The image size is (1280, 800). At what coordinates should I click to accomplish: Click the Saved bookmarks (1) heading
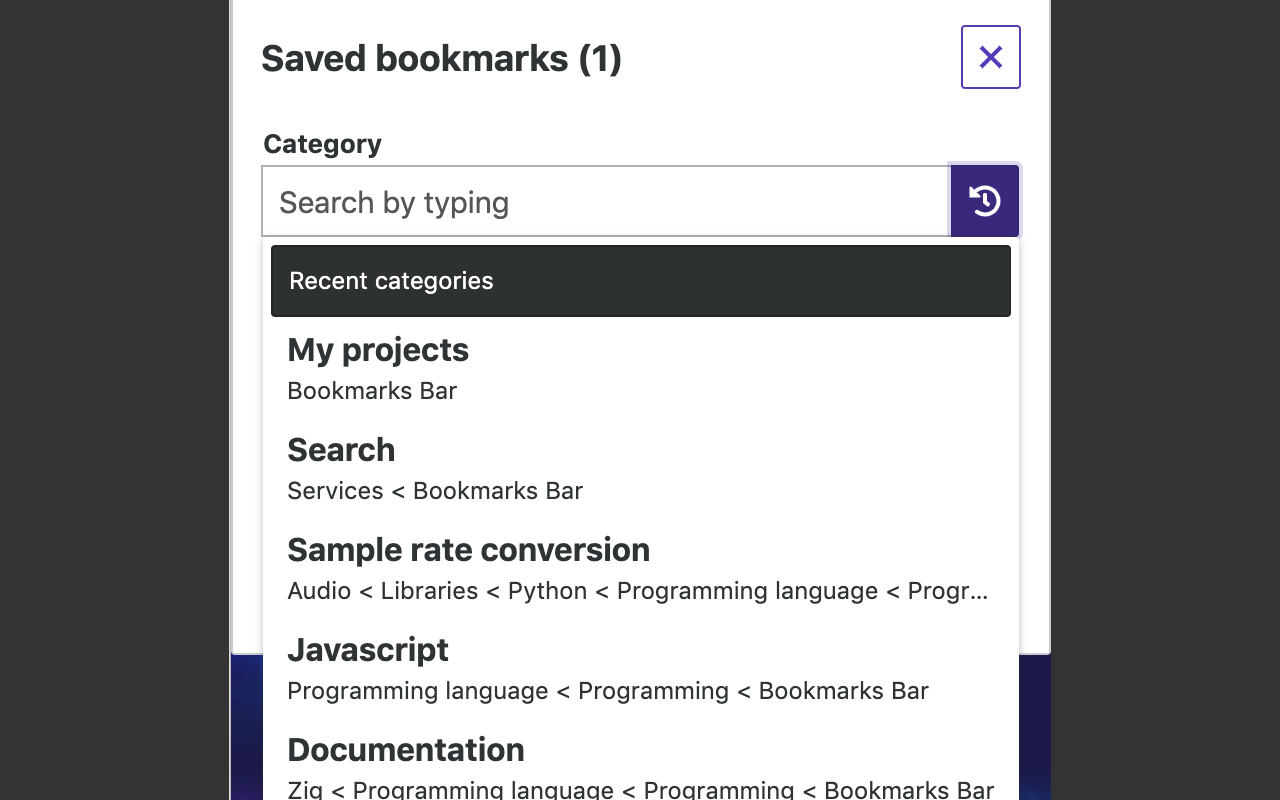click(x=441, y=58)
